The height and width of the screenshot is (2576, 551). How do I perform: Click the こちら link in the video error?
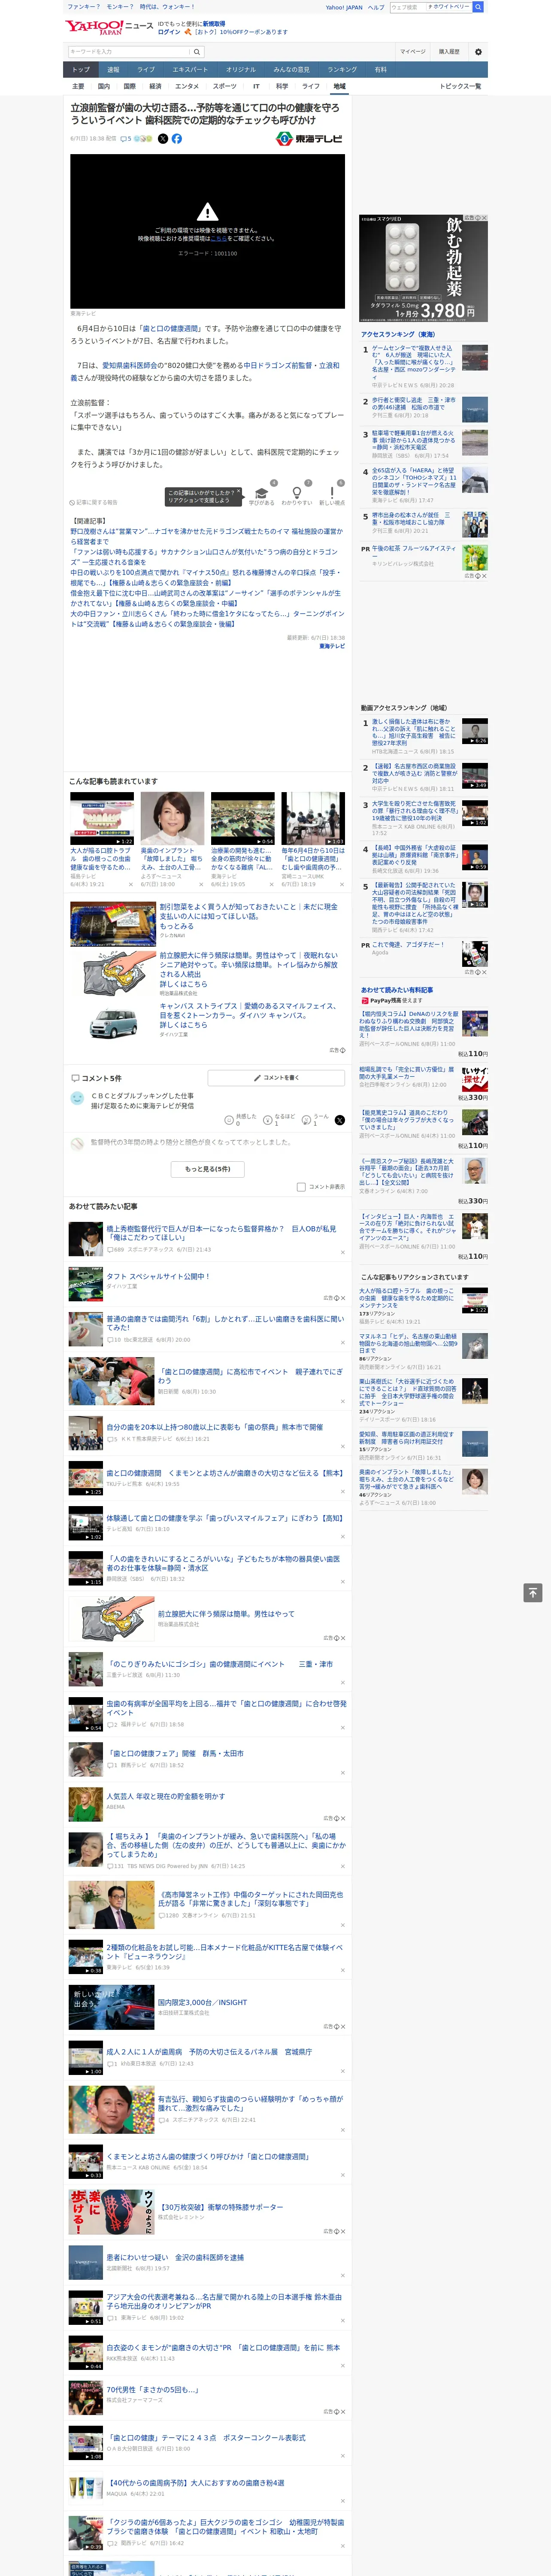(x=218, y=239)
